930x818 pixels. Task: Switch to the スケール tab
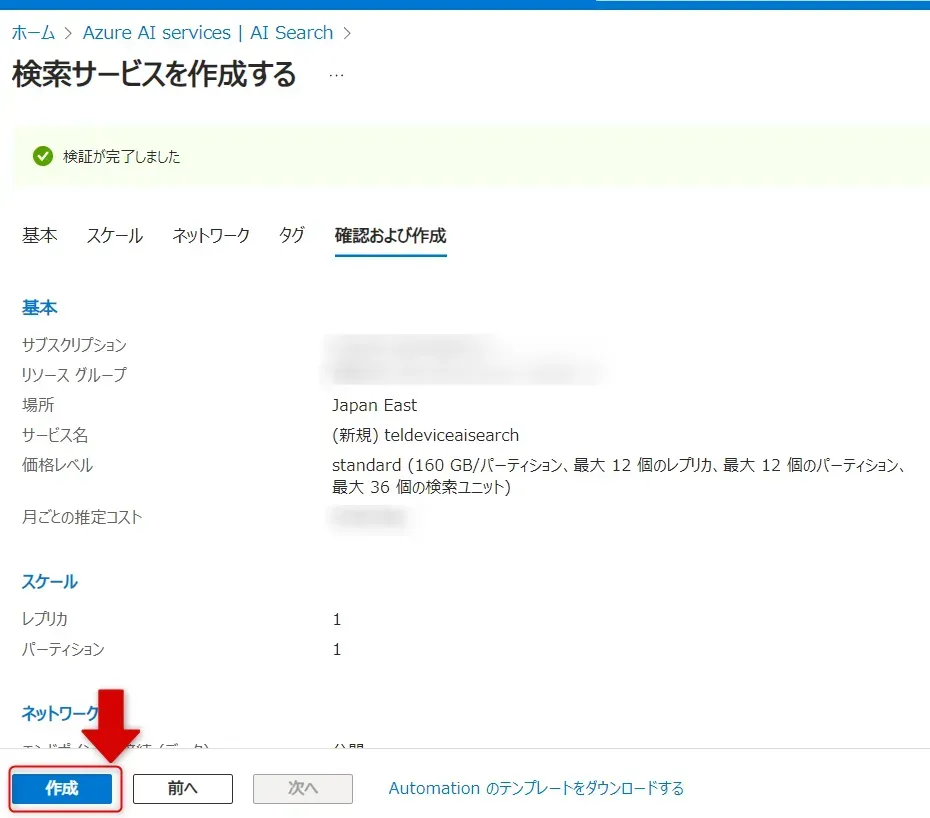tap(114, 236)
